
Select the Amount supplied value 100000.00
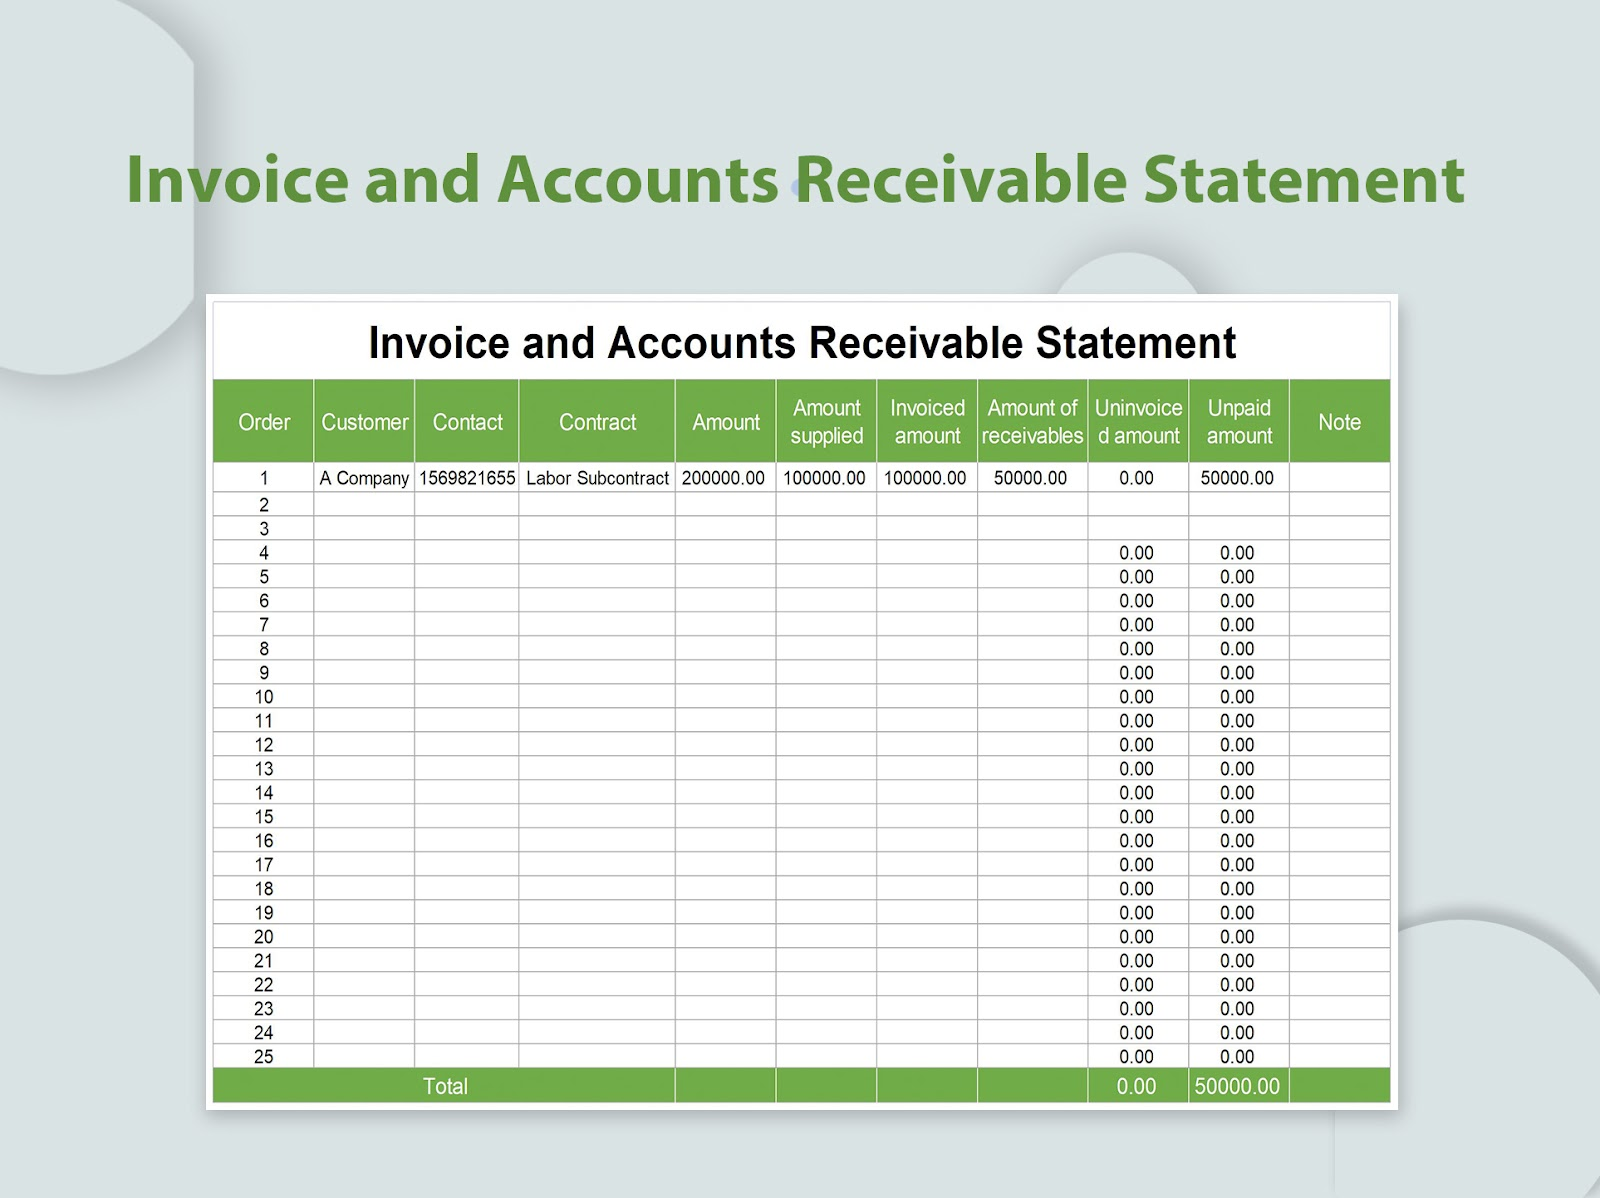pos(826,478)
